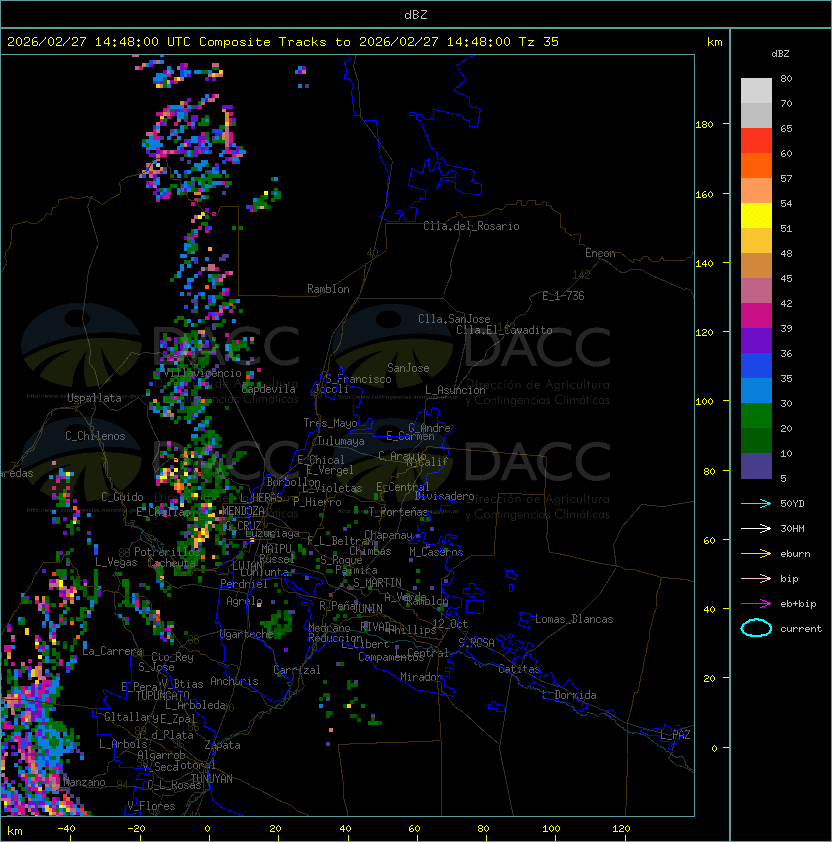
Task: Click the pink bip arrow icon
Action: click(756, 579)
